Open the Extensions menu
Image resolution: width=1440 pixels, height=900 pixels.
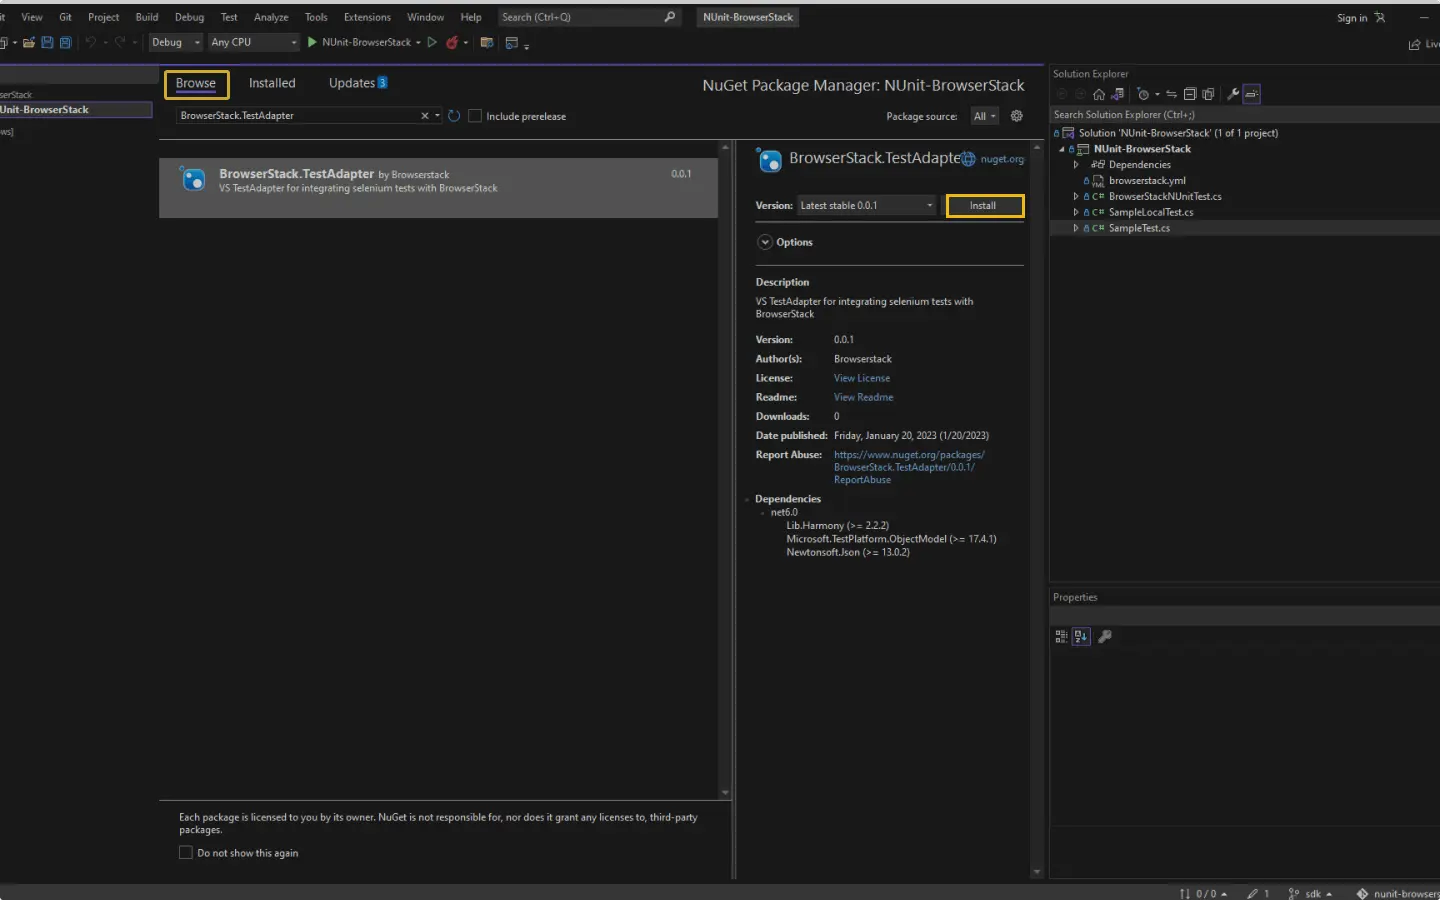(x=367, y=17)
